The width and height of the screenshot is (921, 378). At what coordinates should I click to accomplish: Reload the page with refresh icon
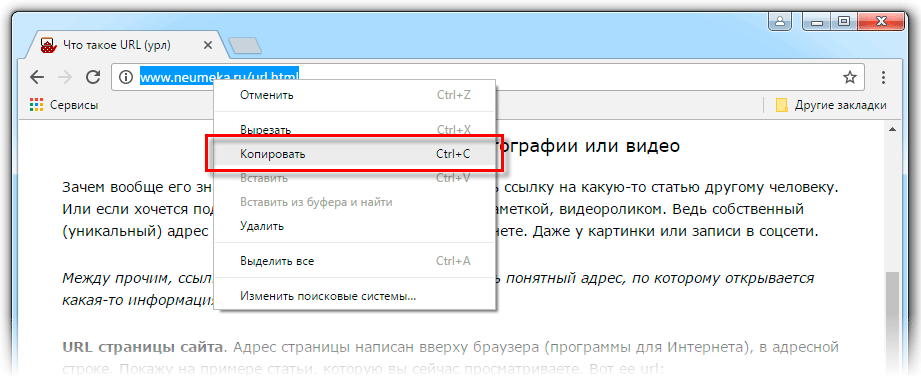coord(93,77)
